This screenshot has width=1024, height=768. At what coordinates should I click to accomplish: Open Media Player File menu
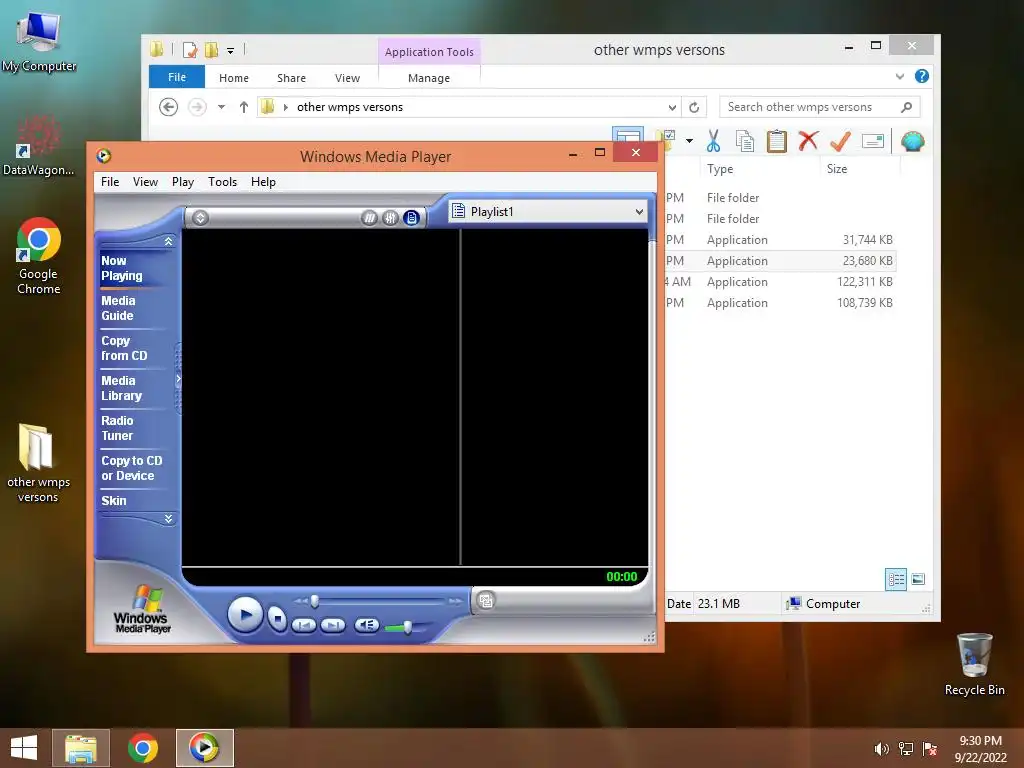110,182
